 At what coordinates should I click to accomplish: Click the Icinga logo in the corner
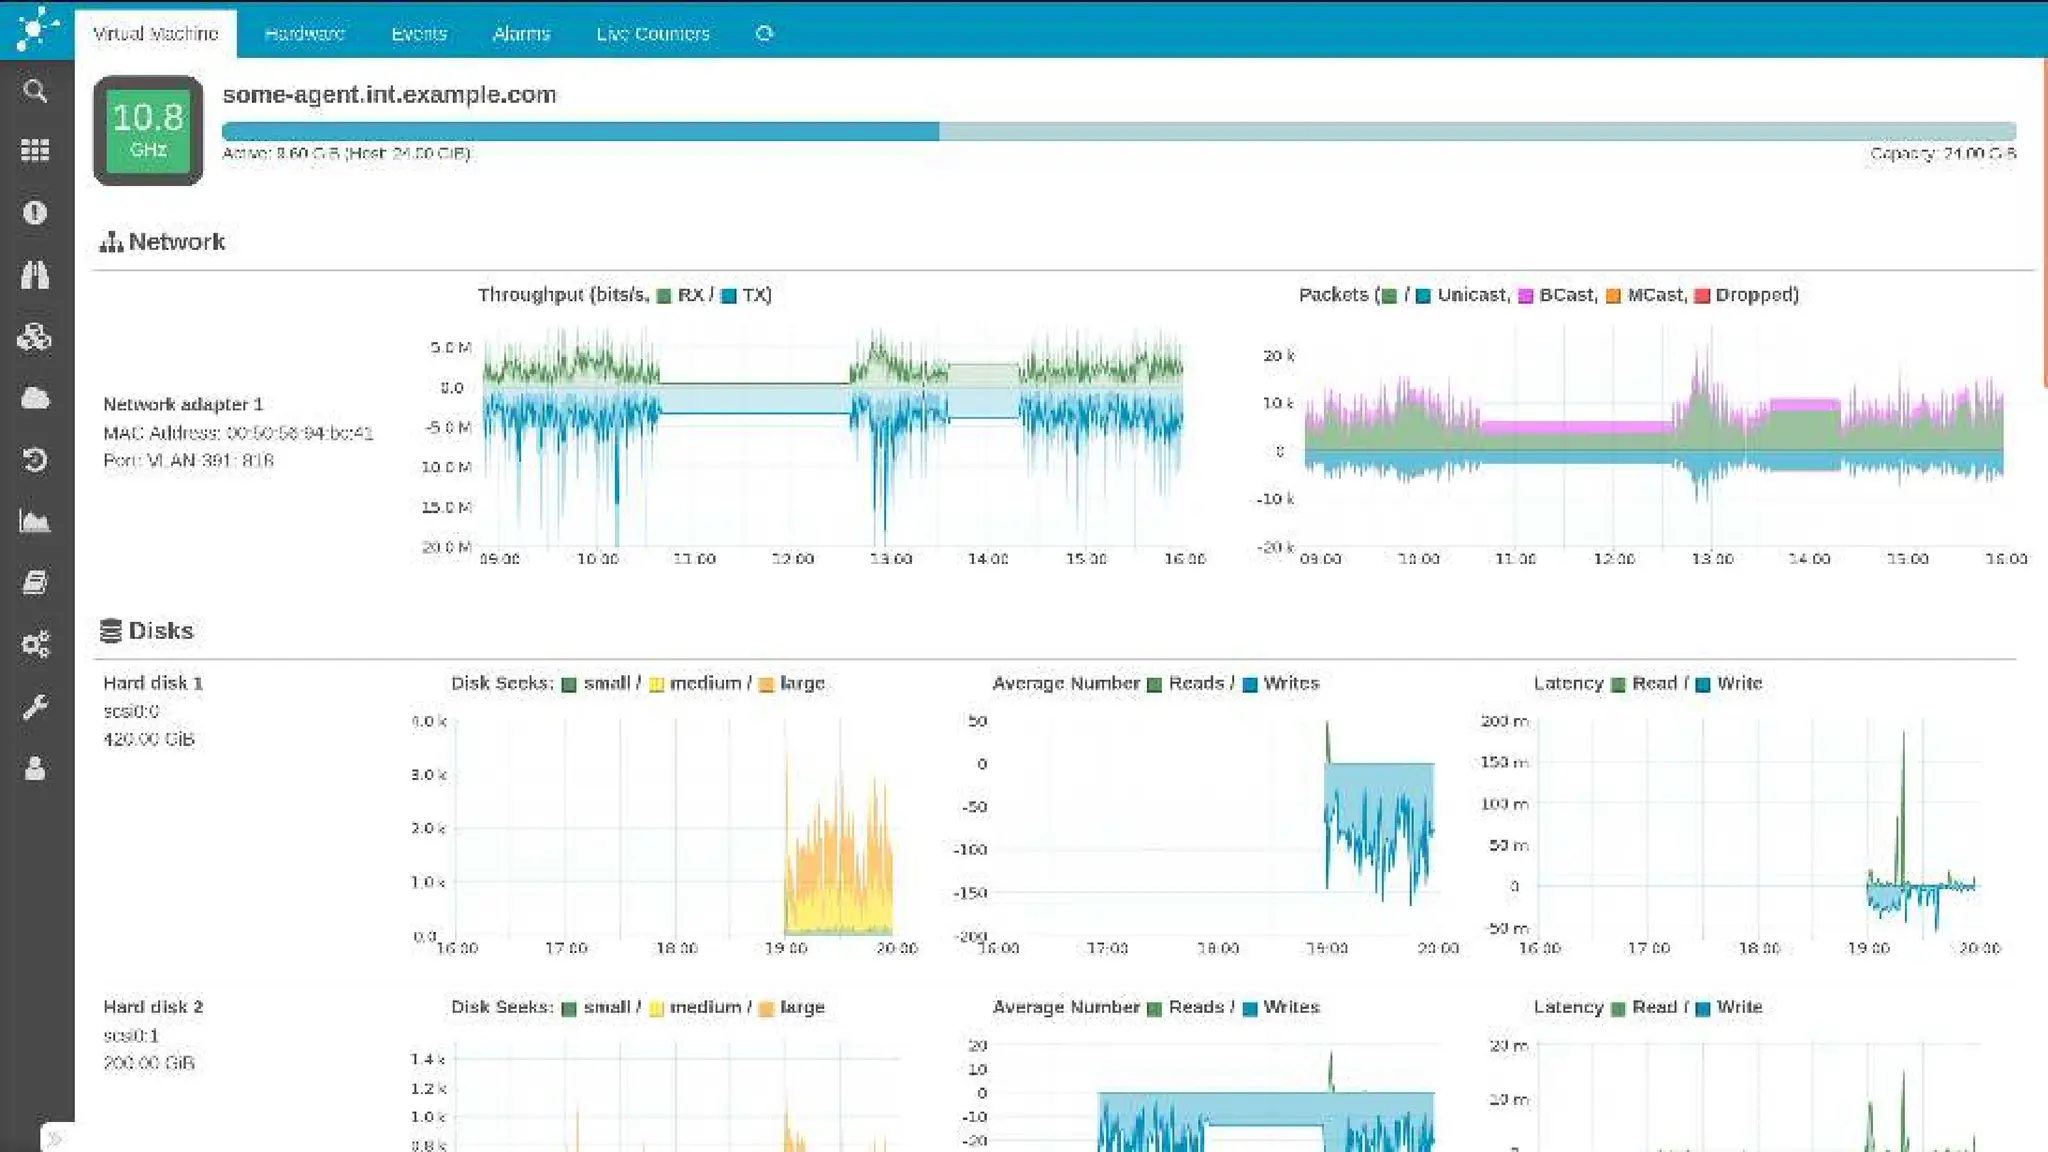pos(36,28)
